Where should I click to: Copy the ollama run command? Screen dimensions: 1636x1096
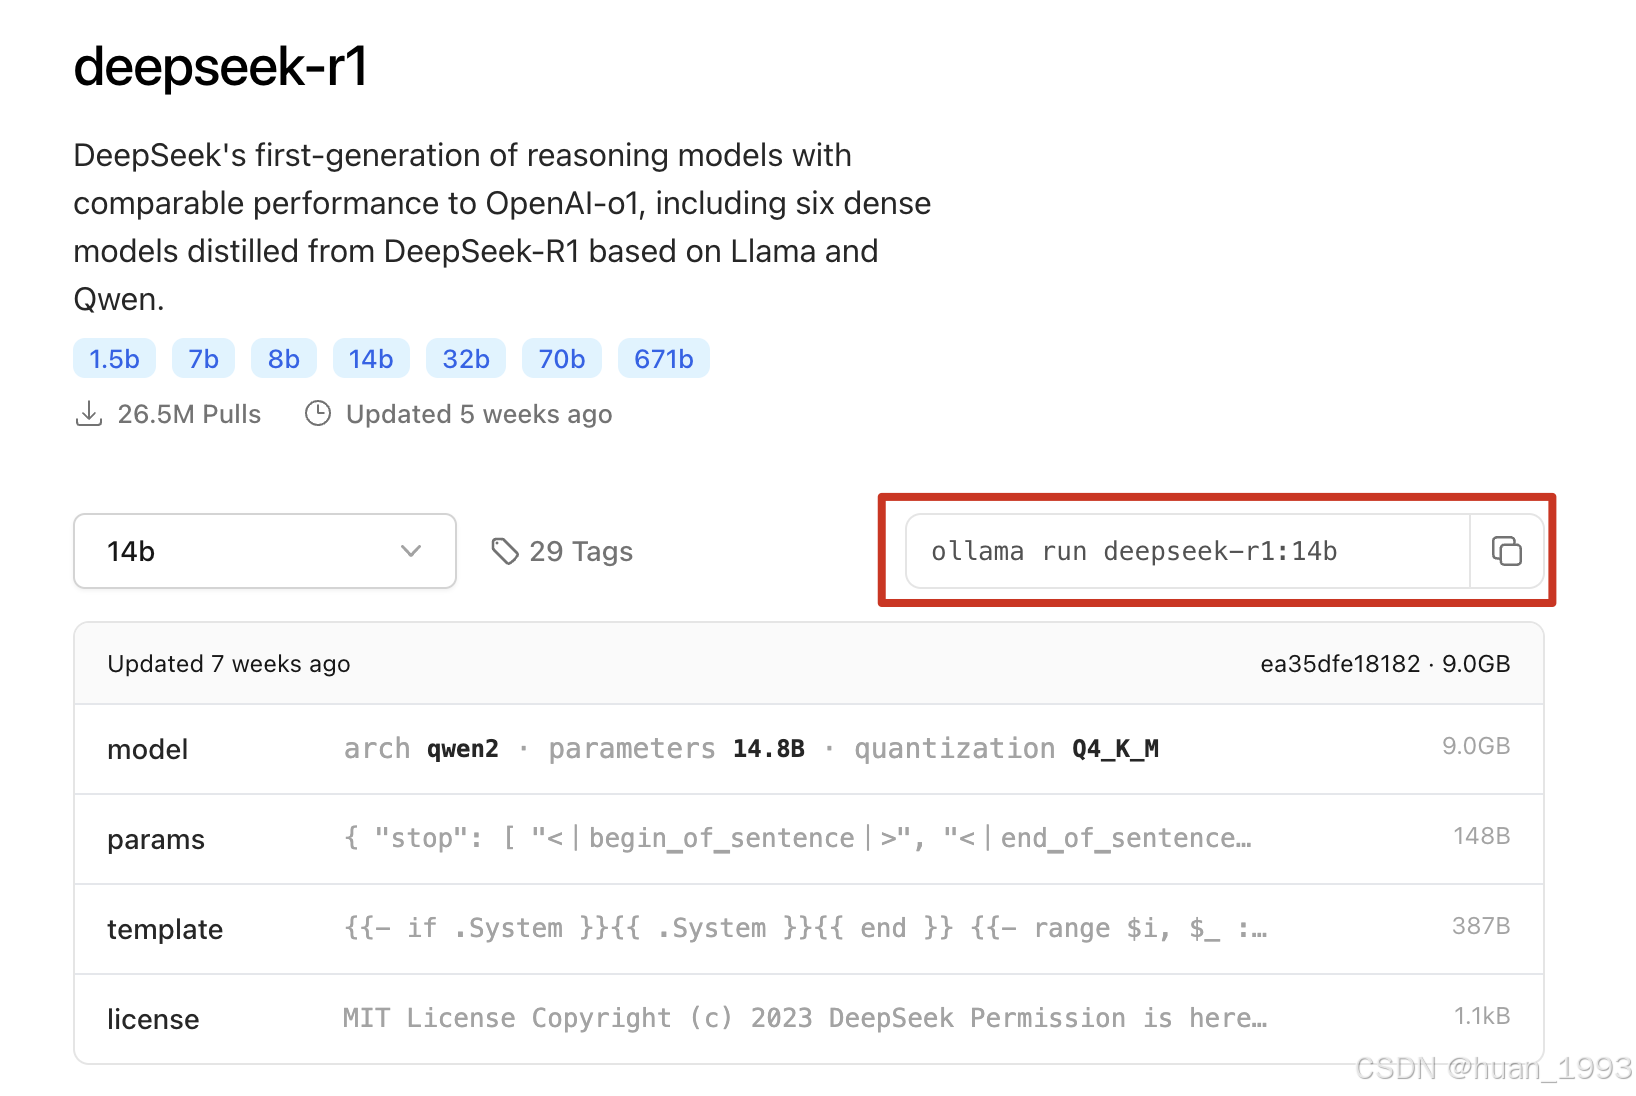(x=1507, y=551)
